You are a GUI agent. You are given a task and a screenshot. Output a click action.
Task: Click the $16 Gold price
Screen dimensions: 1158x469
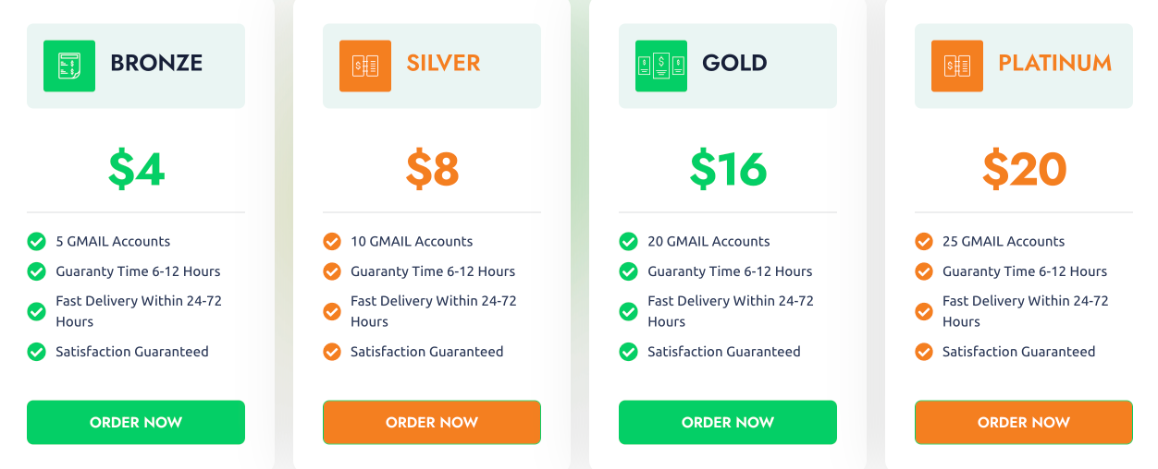pyautogui.click(x=728, y=169)
